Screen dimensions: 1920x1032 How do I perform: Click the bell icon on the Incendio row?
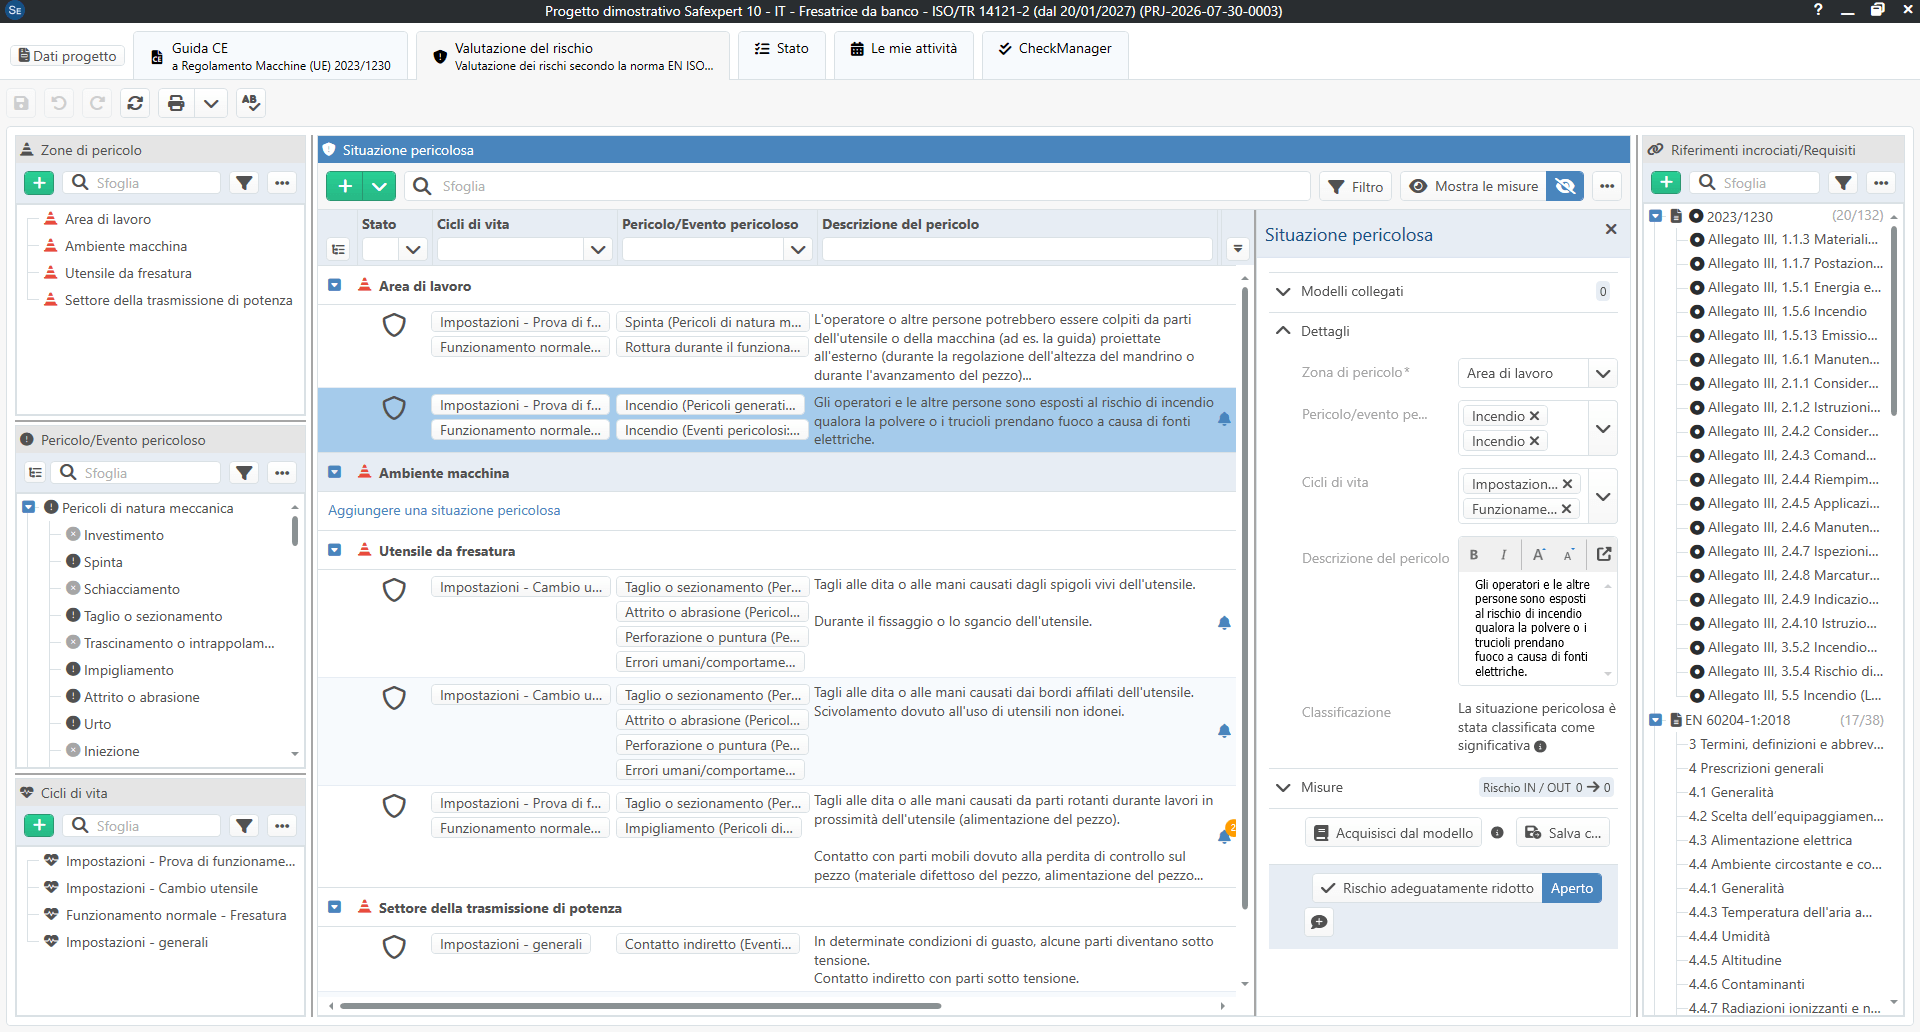point(1224,420)
